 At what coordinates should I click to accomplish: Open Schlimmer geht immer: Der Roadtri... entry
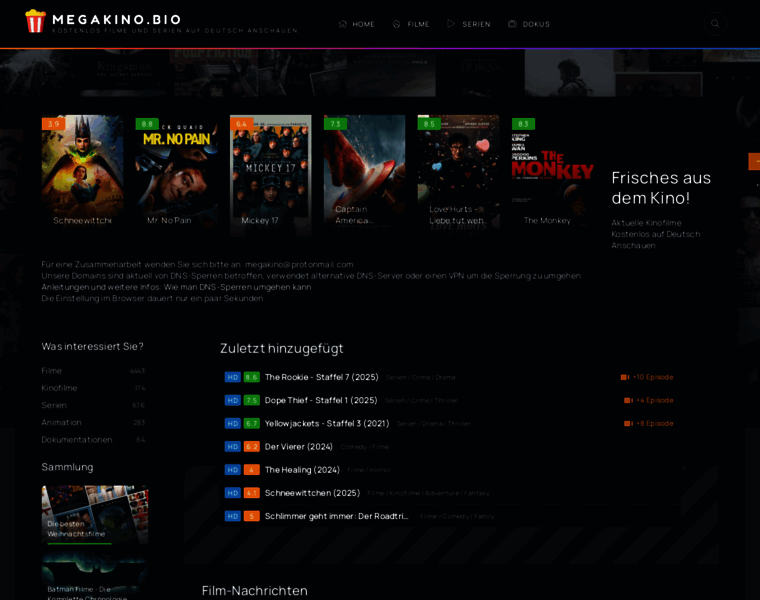point(336,517)
